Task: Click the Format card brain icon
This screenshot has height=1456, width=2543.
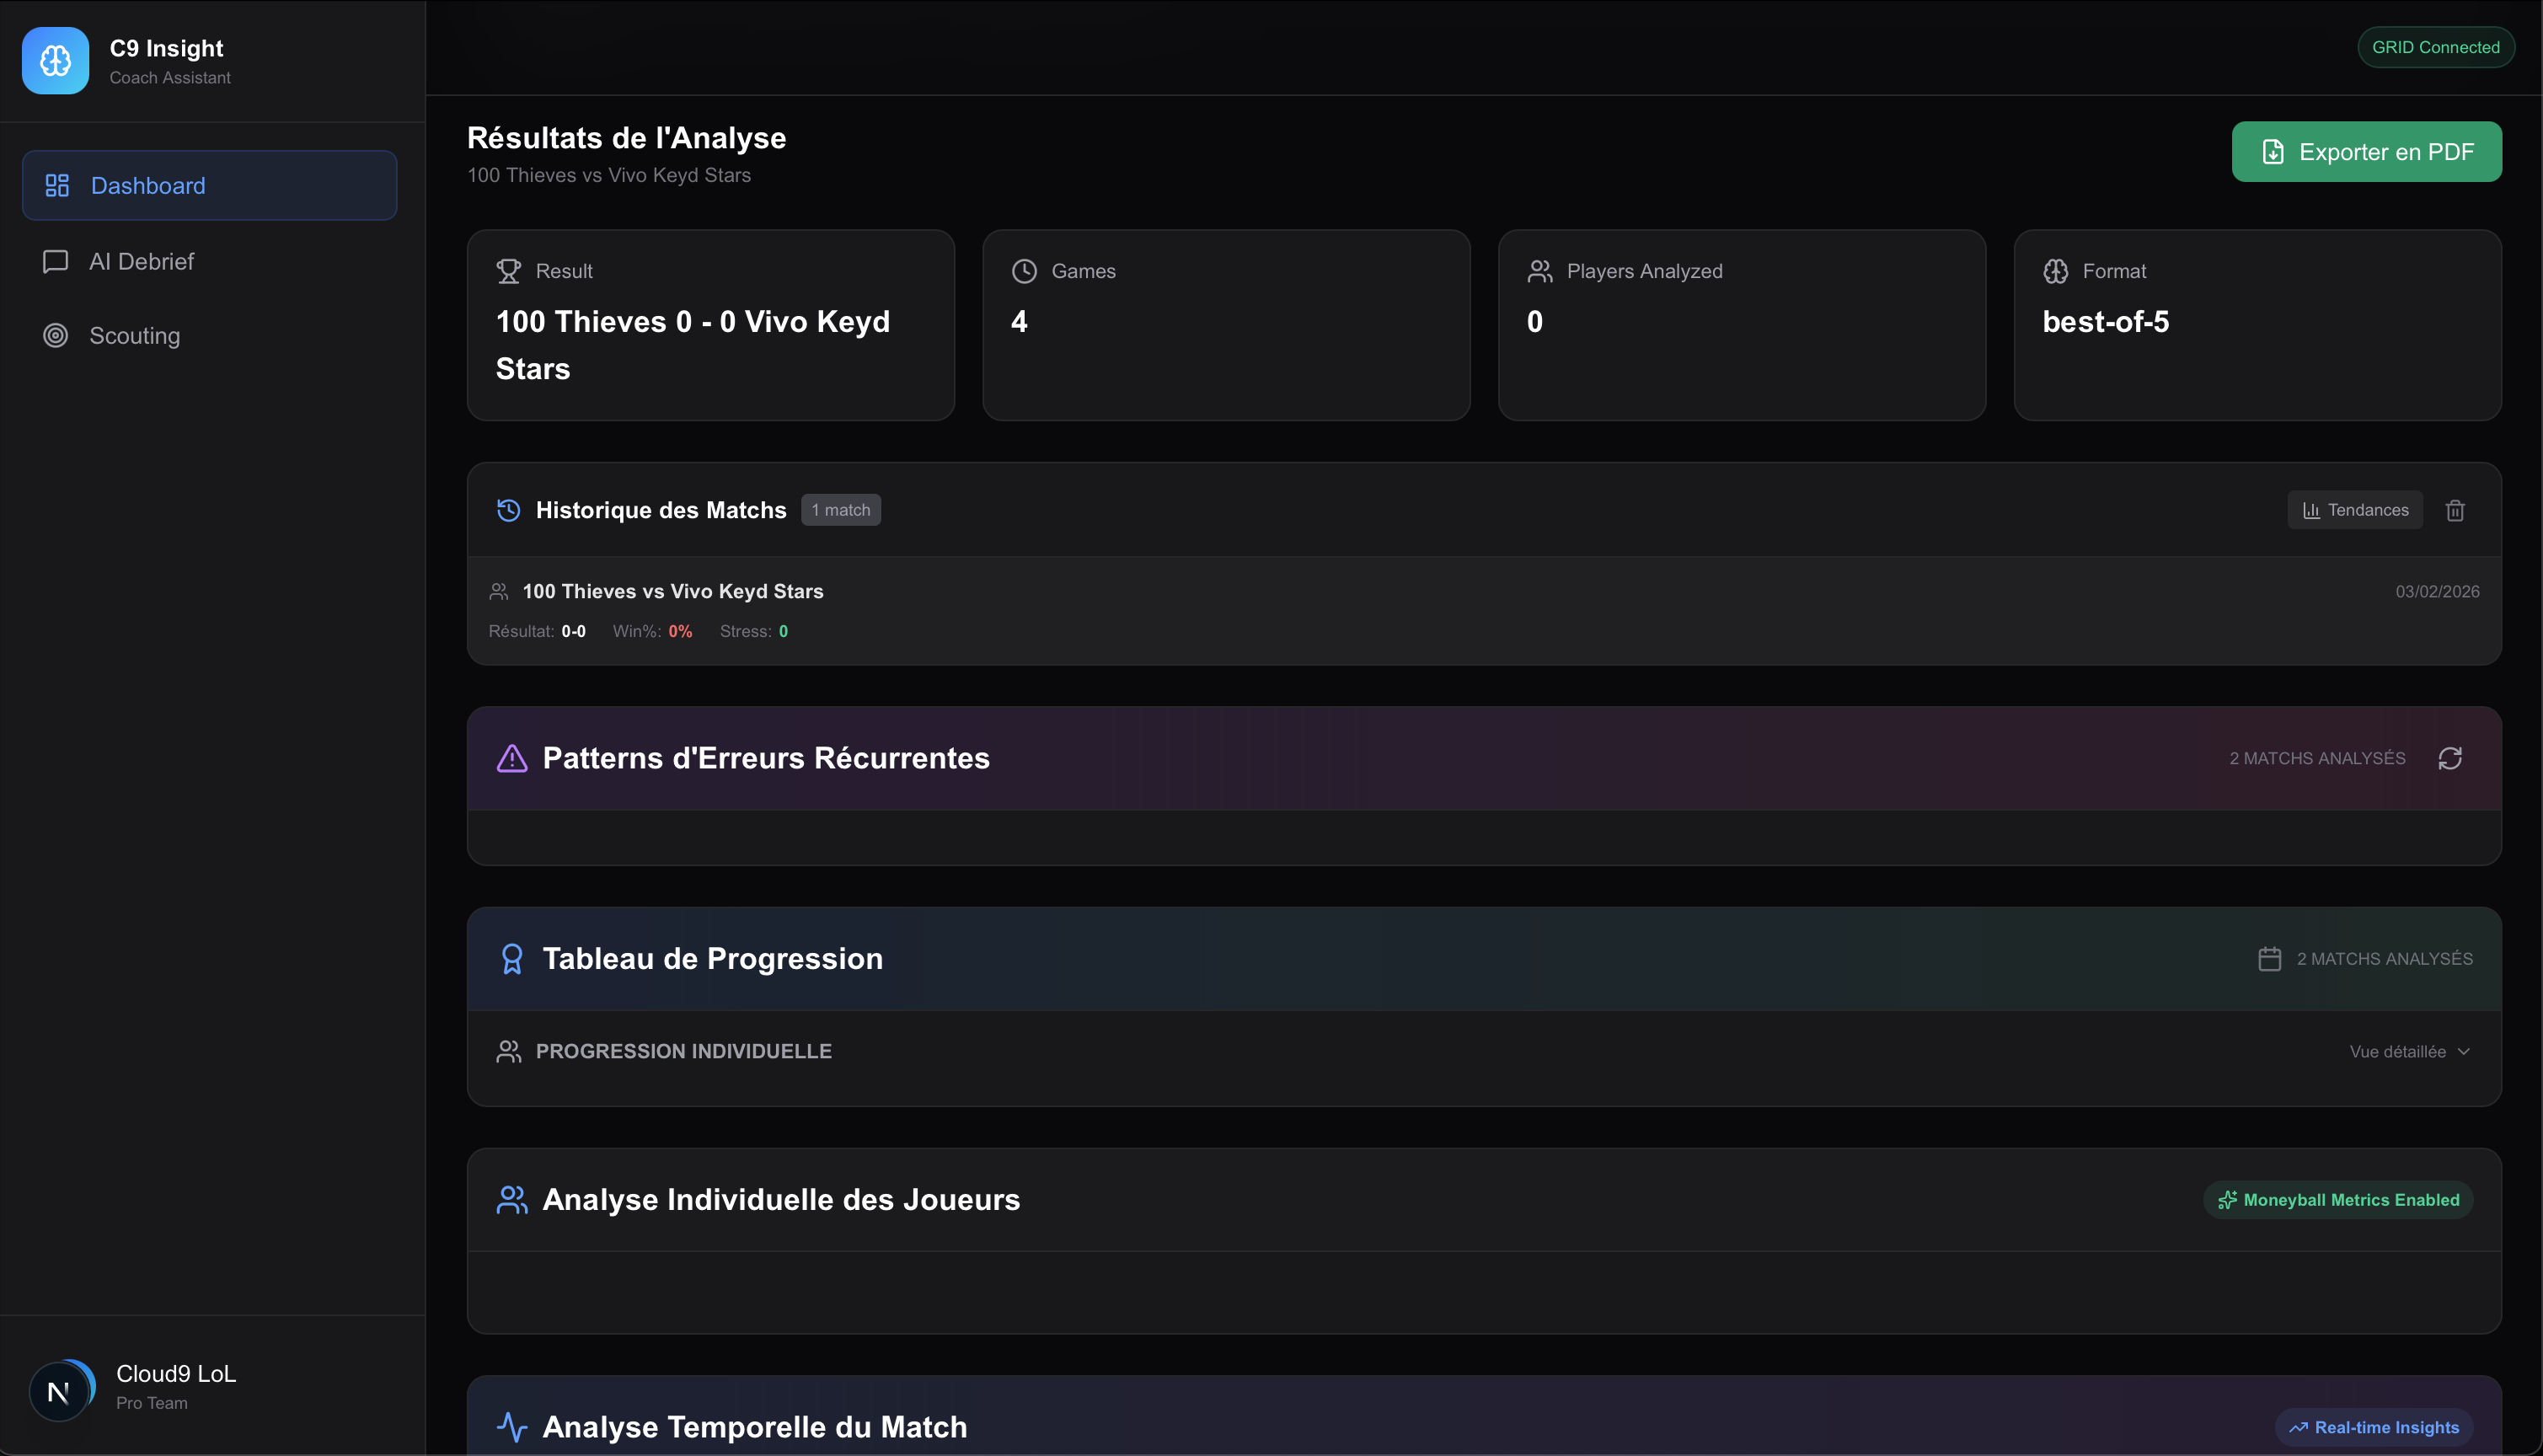Action: [2056, 271]
